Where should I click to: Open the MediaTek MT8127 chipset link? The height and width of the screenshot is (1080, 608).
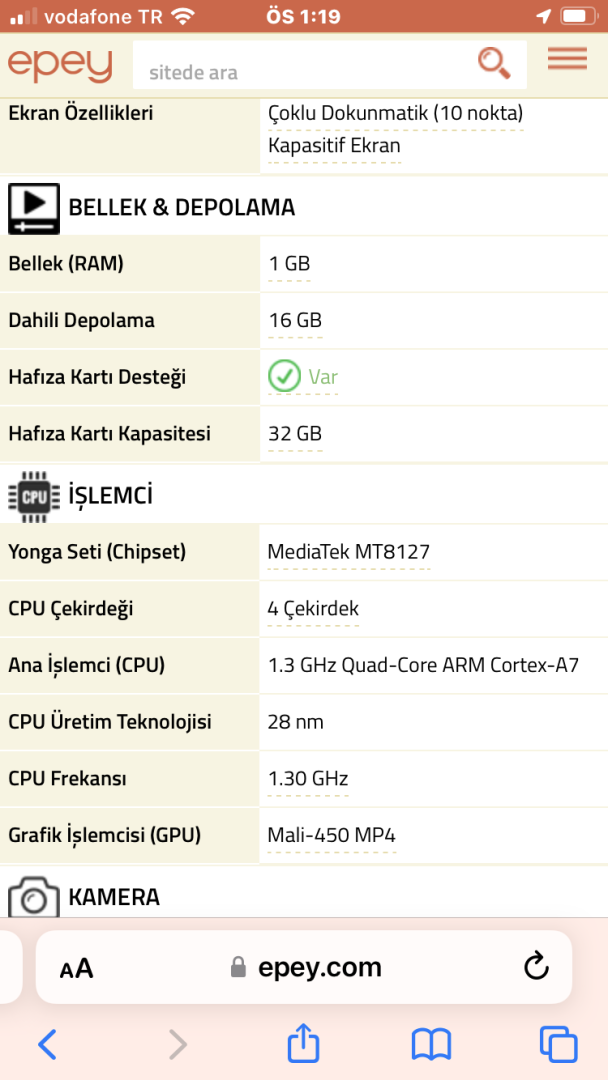349,552
